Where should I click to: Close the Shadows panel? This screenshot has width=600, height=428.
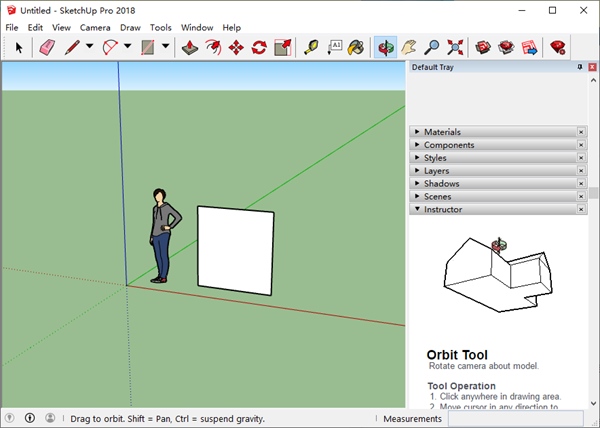coord(581,184)
